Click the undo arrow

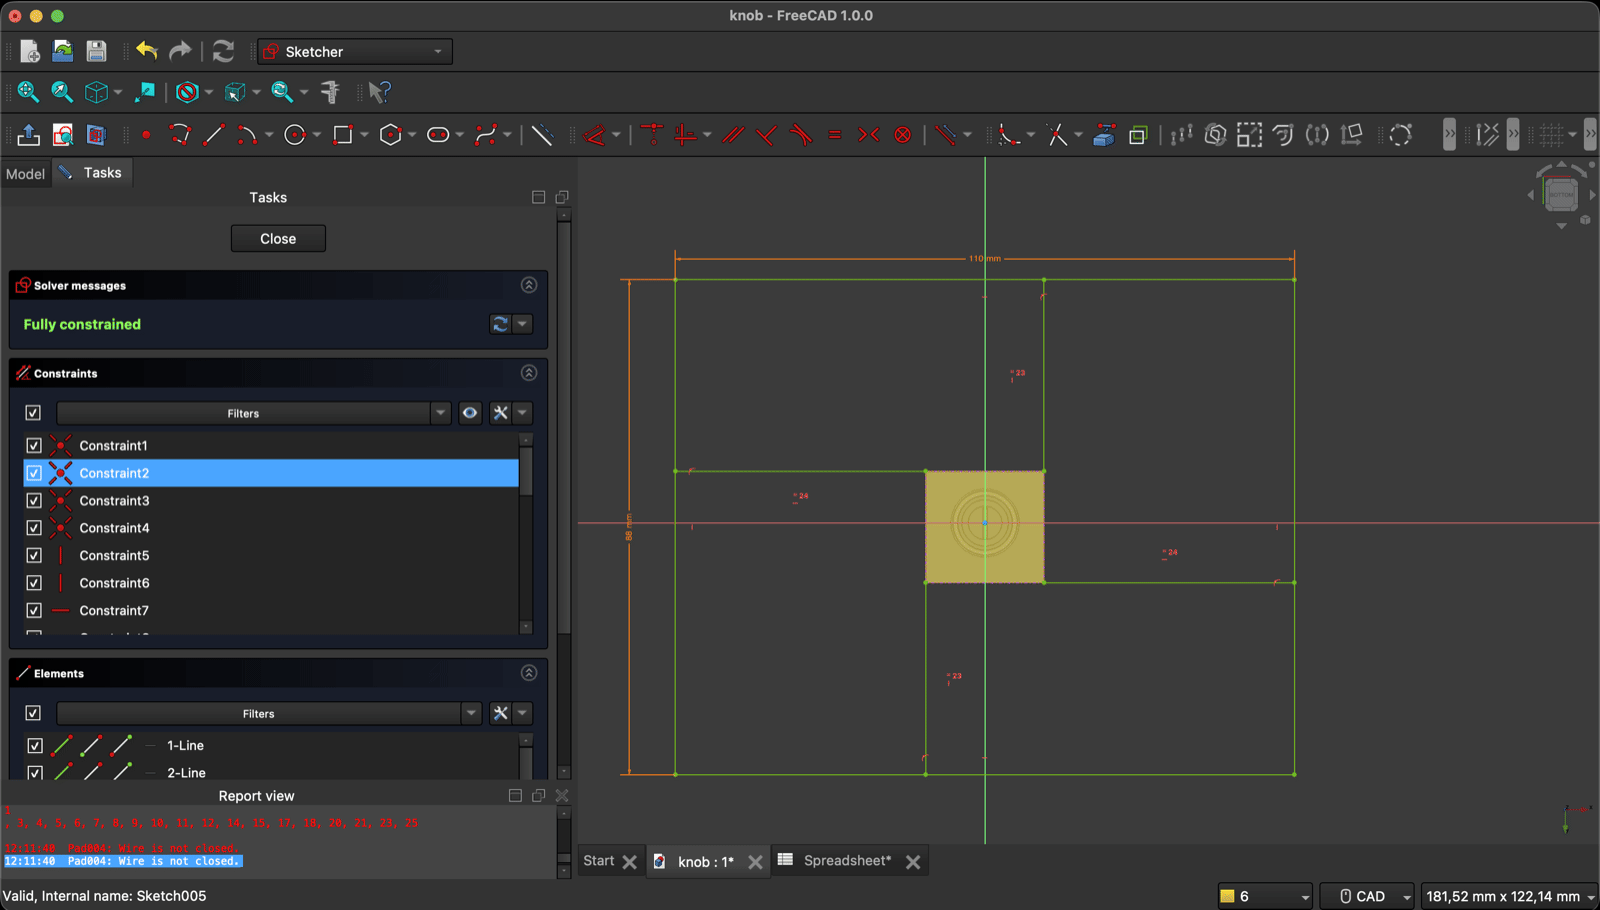tap(147, 51)
